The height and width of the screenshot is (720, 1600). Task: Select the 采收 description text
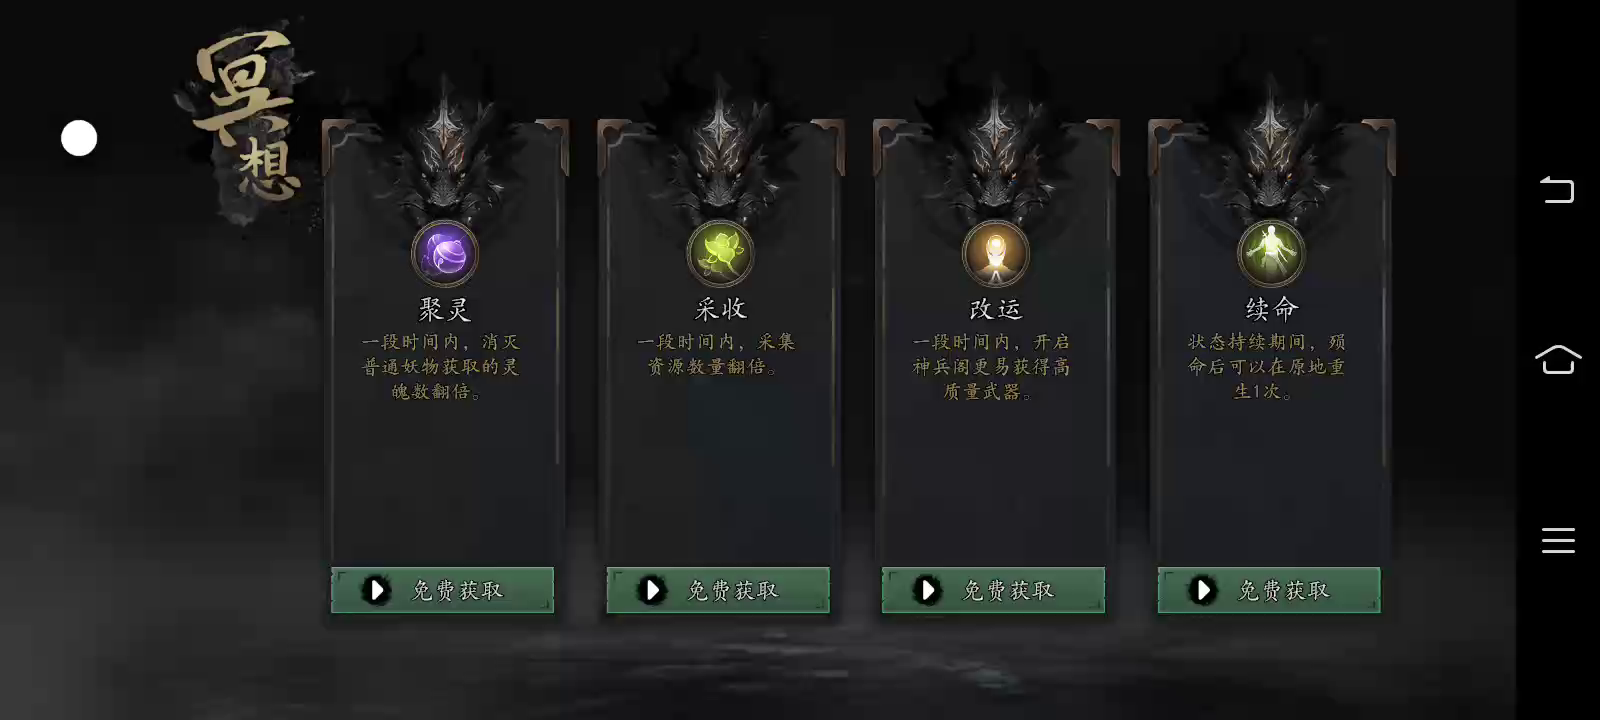click(x=716, y=354)
